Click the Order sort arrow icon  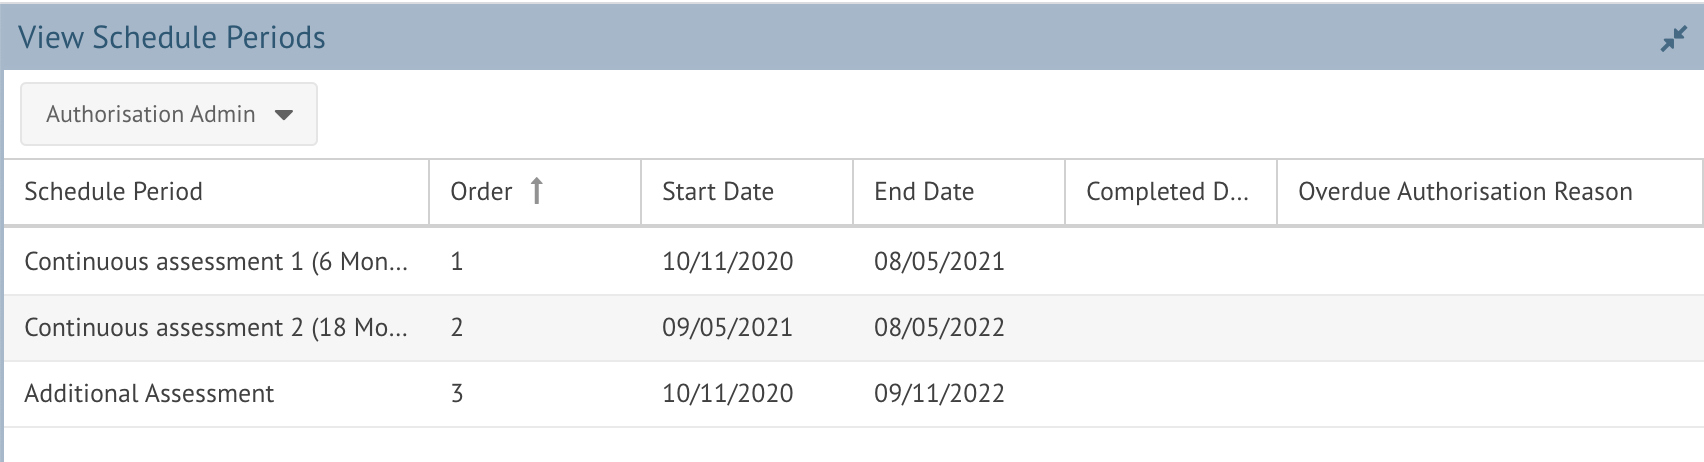[536, 191]
